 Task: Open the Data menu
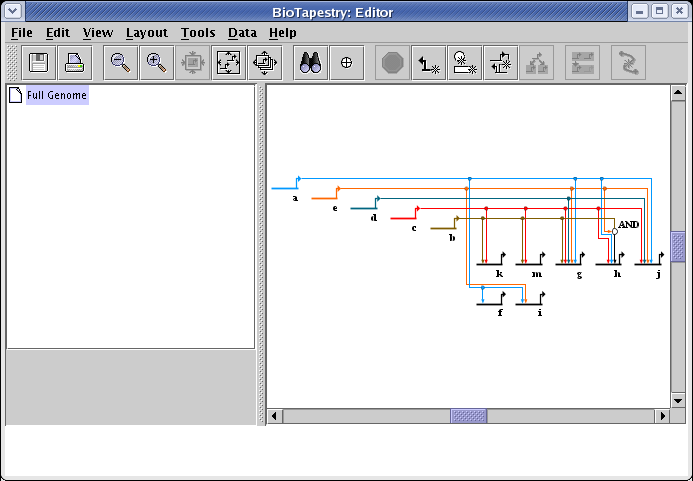[x=242, y=33]
